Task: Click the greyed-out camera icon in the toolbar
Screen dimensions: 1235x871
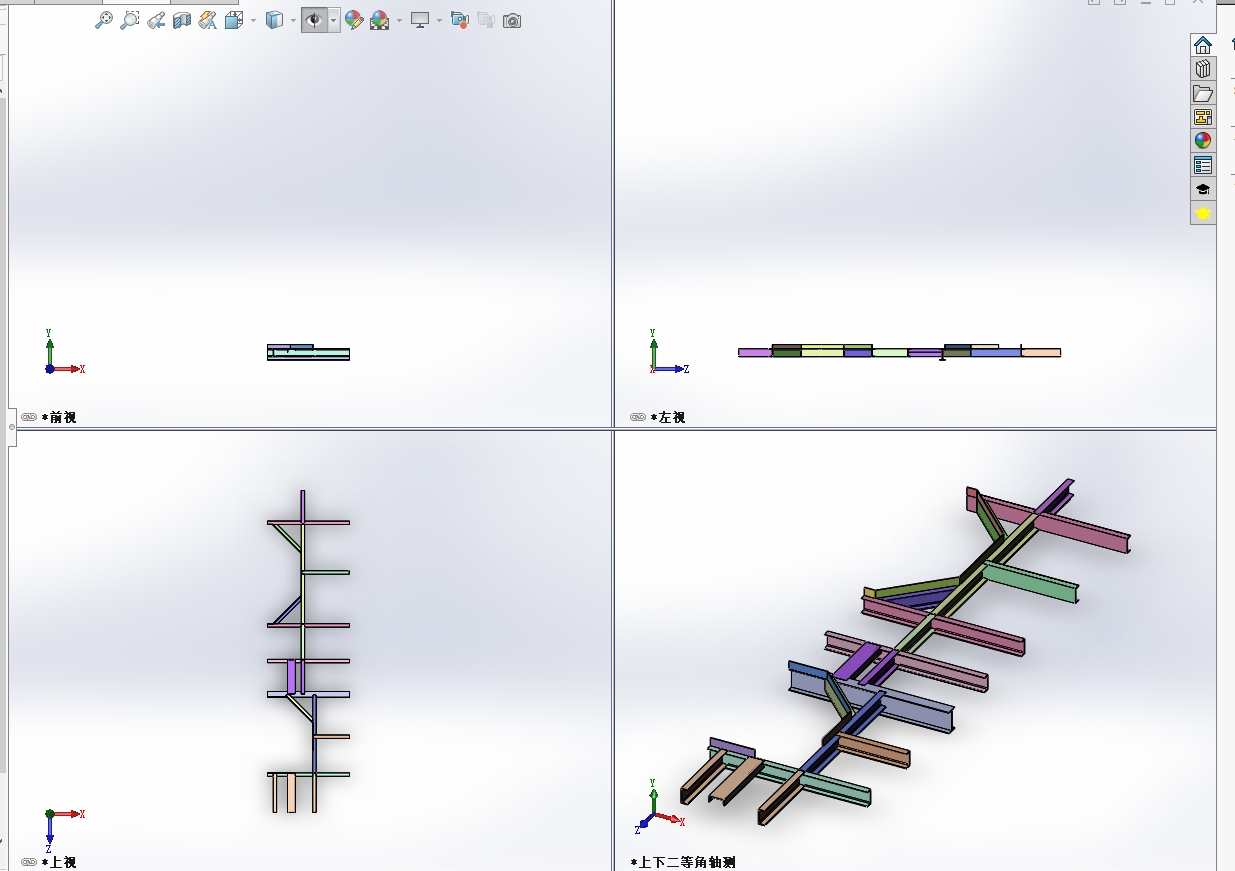Action: click(486, 20)
